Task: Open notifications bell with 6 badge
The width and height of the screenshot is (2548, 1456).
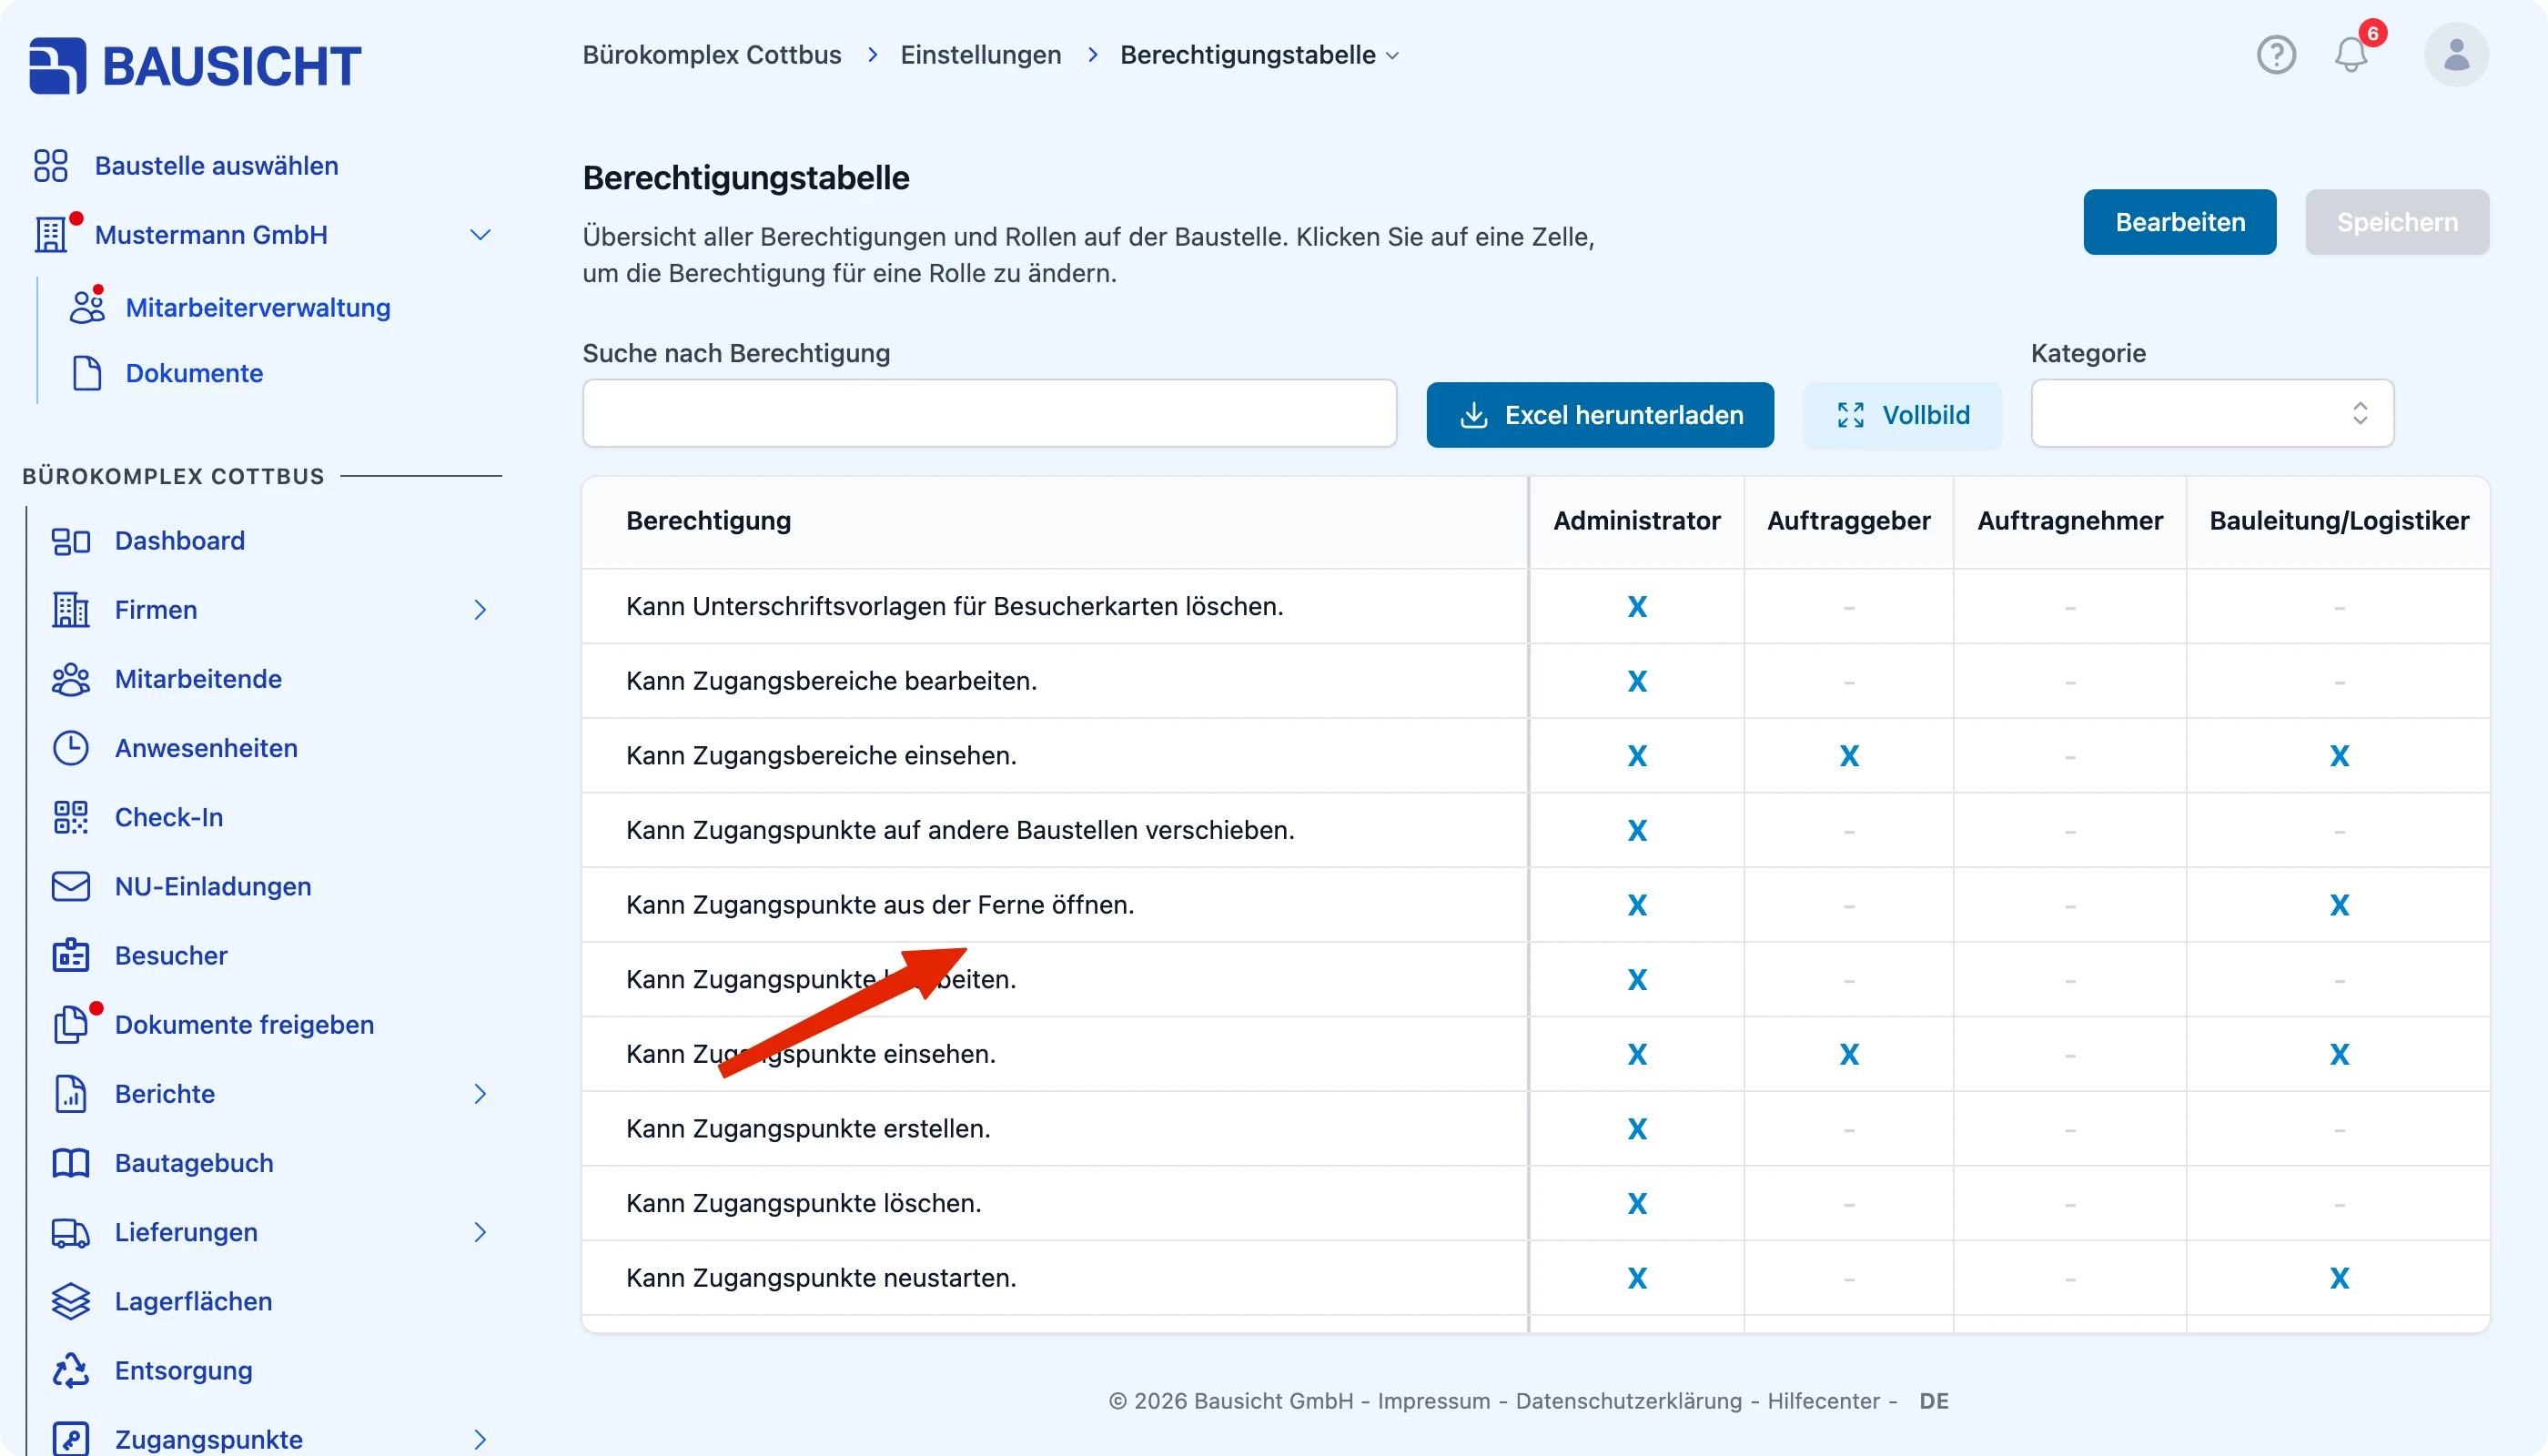Action: [2352, 54]
